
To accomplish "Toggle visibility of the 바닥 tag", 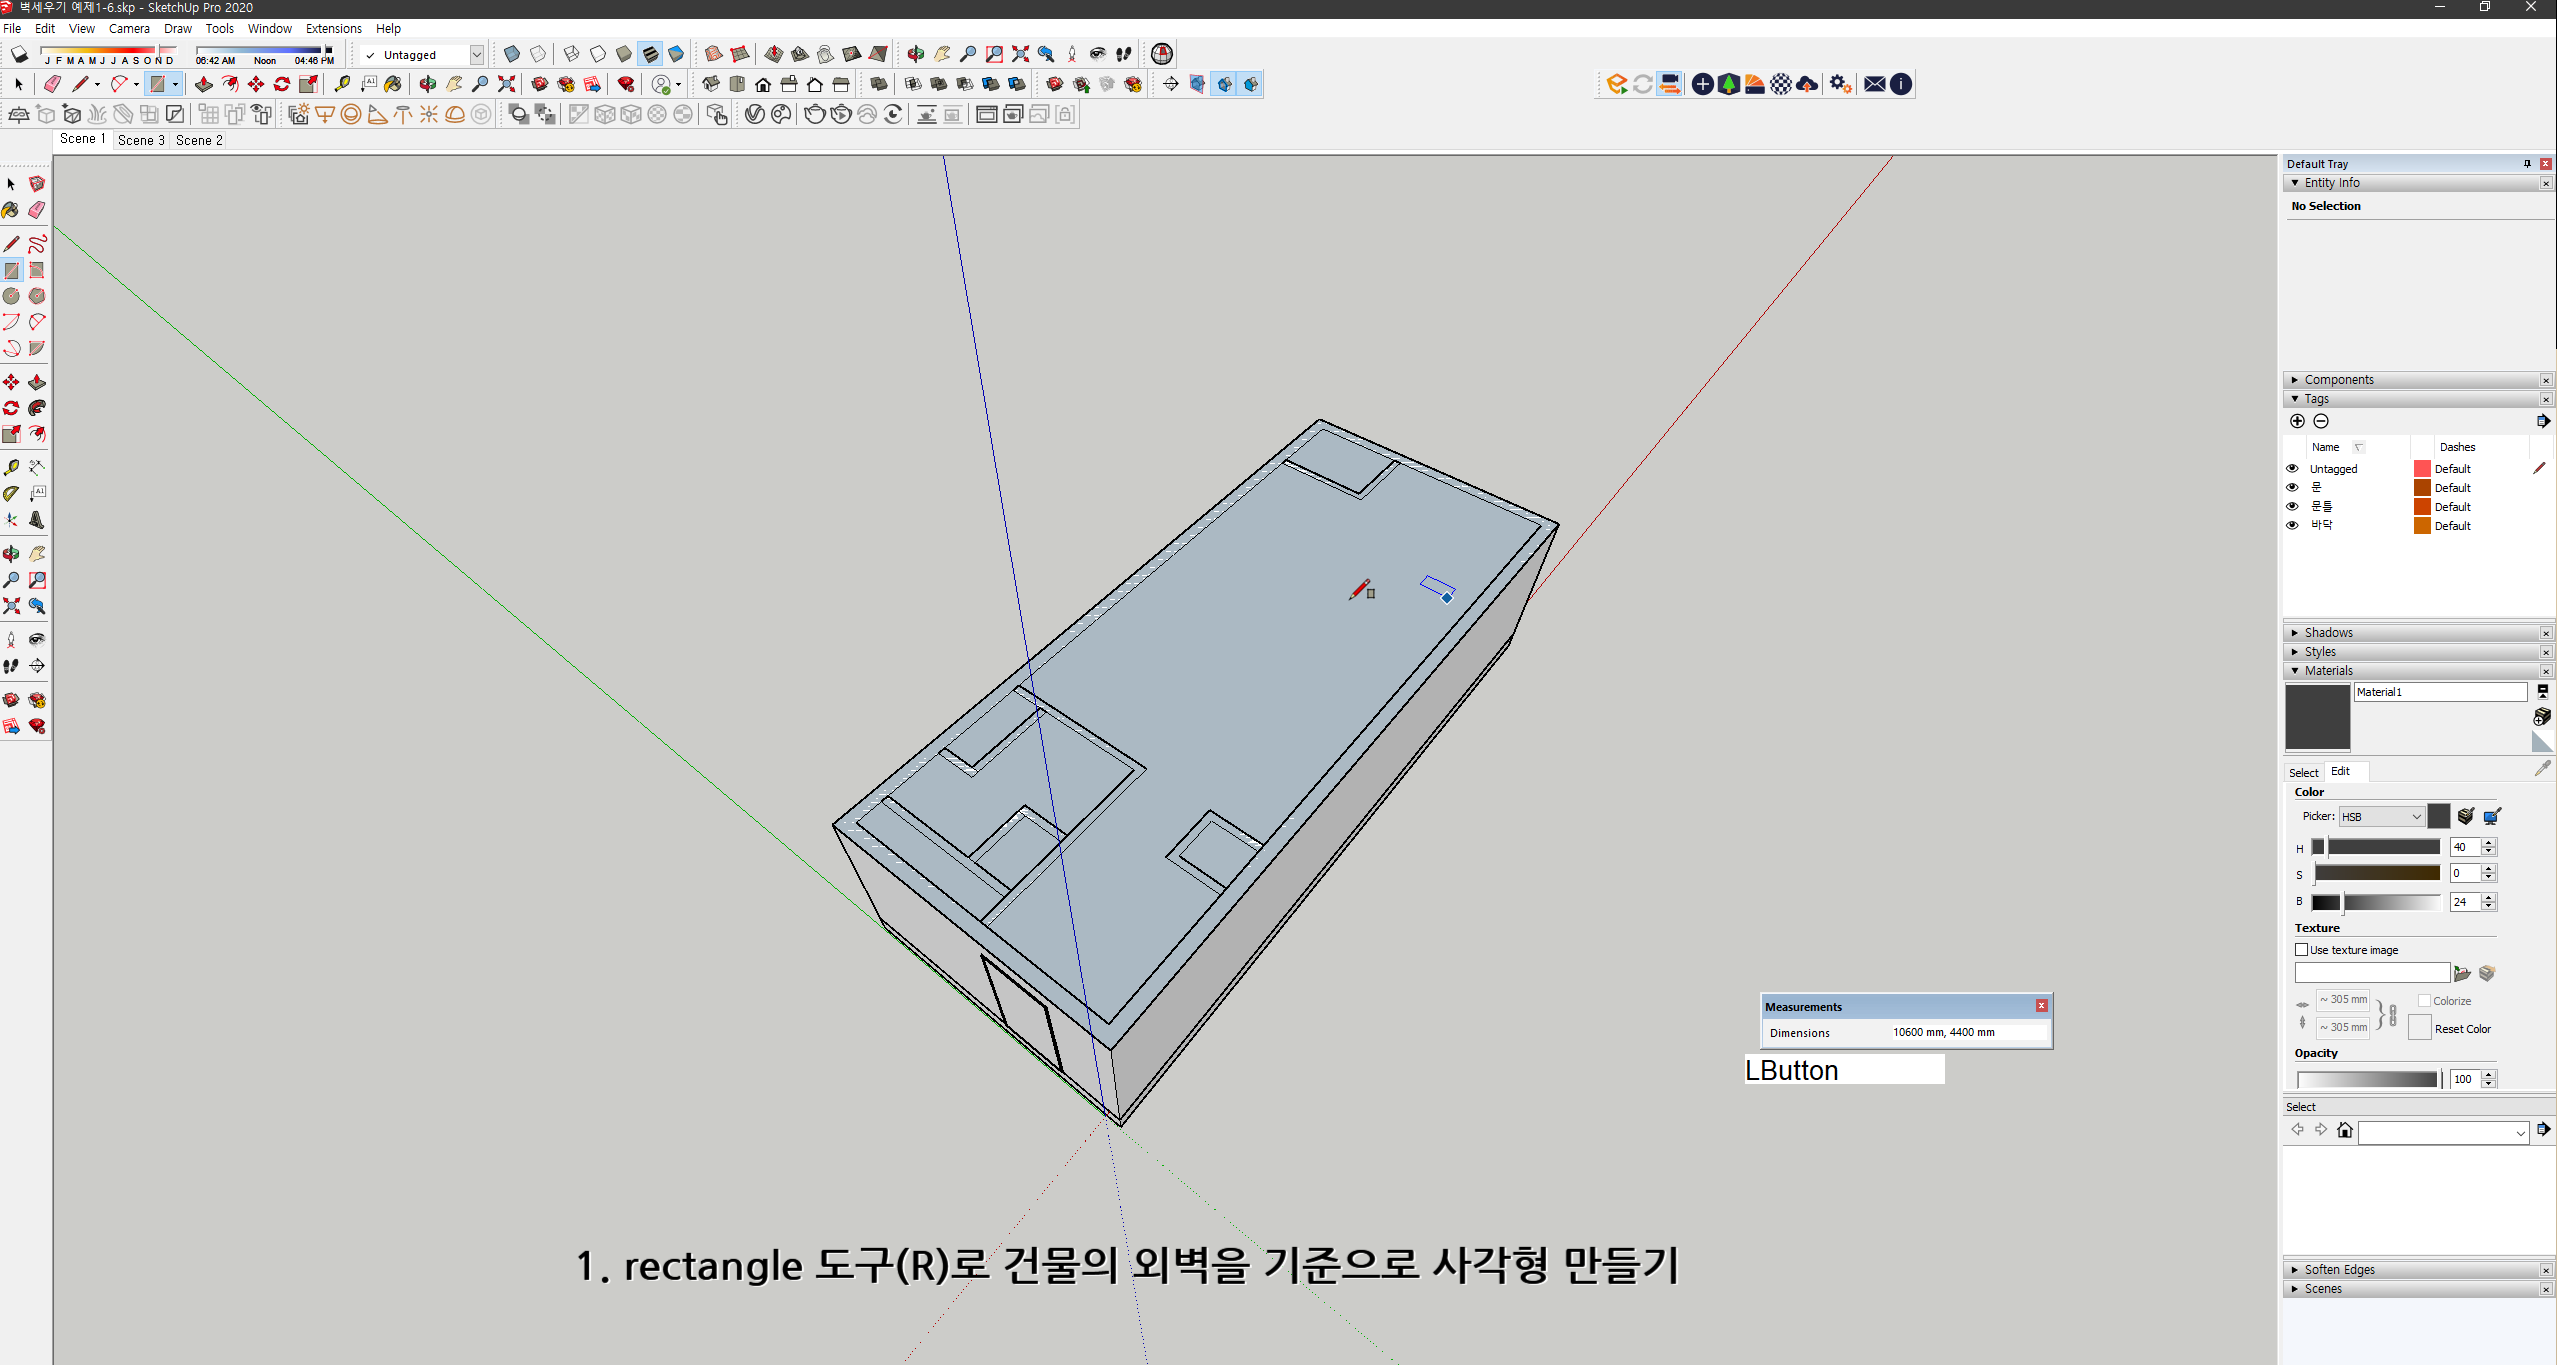I will tap(2292, 525).
